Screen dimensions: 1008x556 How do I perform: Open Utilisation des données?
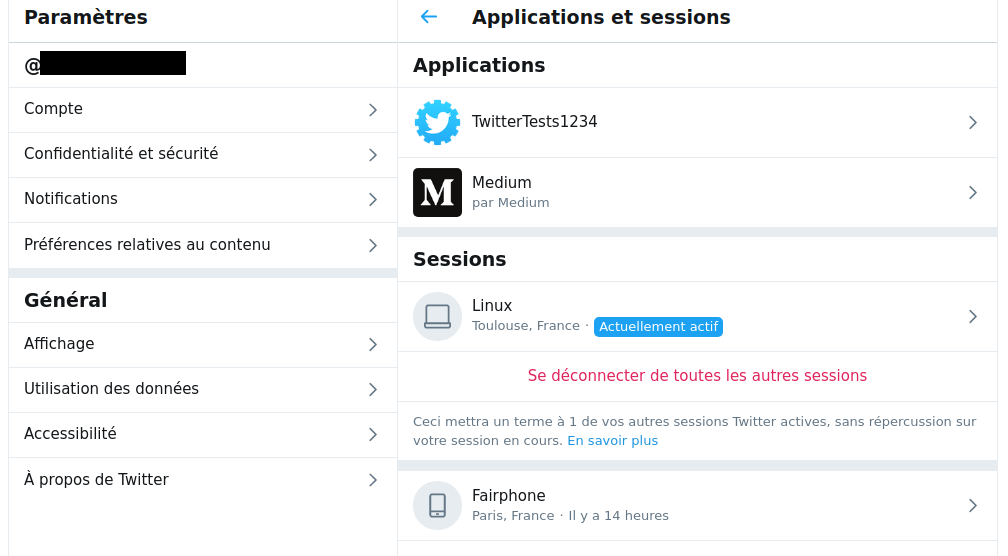202,390
